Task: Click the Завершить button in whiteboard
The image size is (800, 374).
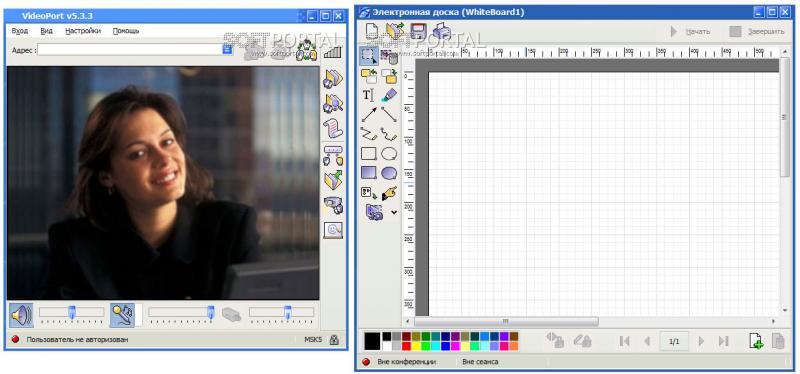Action: coord(757,32)
